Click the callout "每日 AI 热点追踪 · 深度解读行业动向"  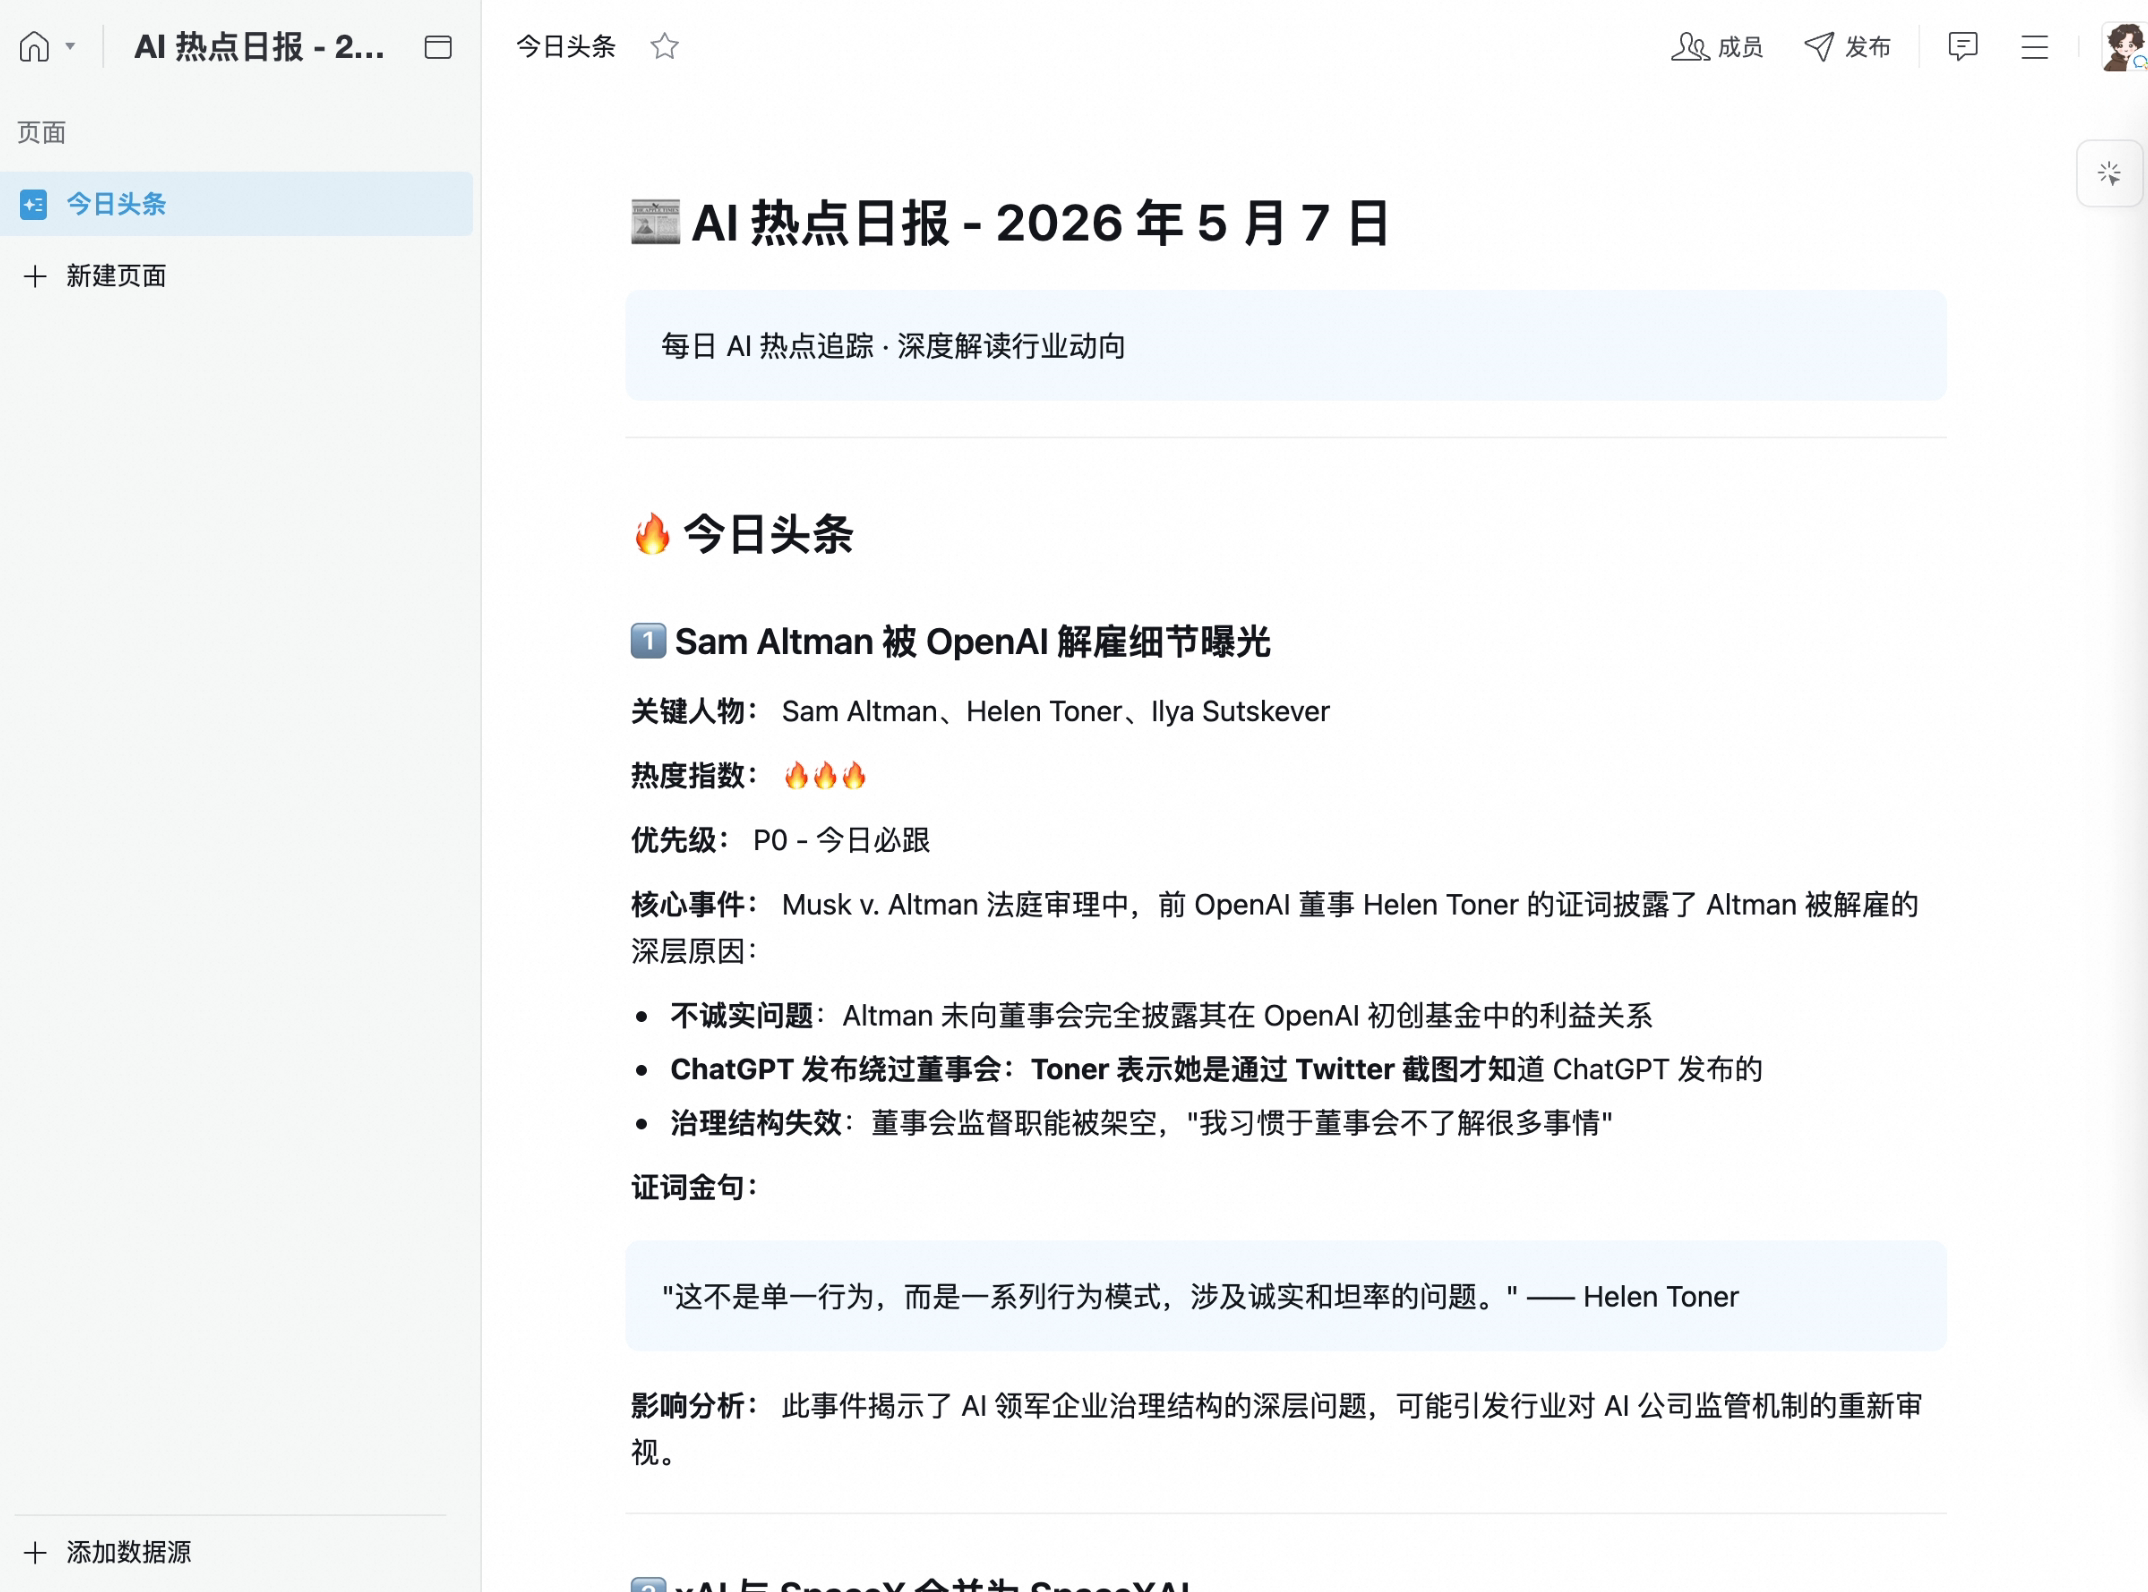pos(1286,346)
